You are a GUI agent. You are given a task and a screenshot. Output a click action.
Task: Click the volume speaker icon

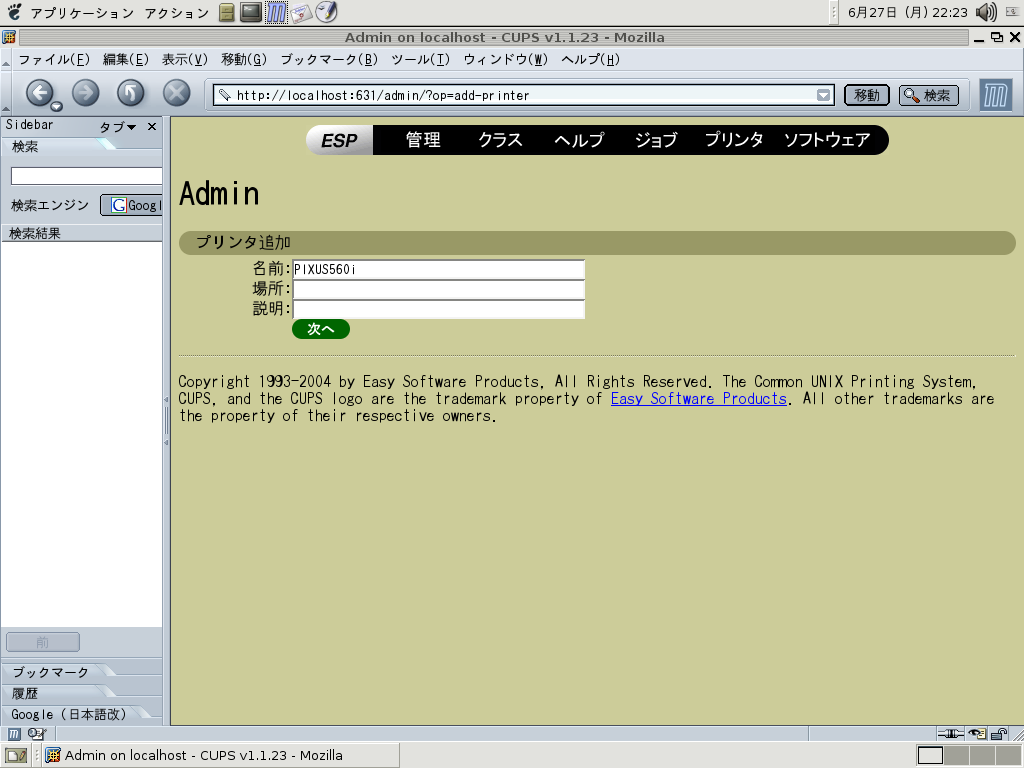[x=986, y=12]
